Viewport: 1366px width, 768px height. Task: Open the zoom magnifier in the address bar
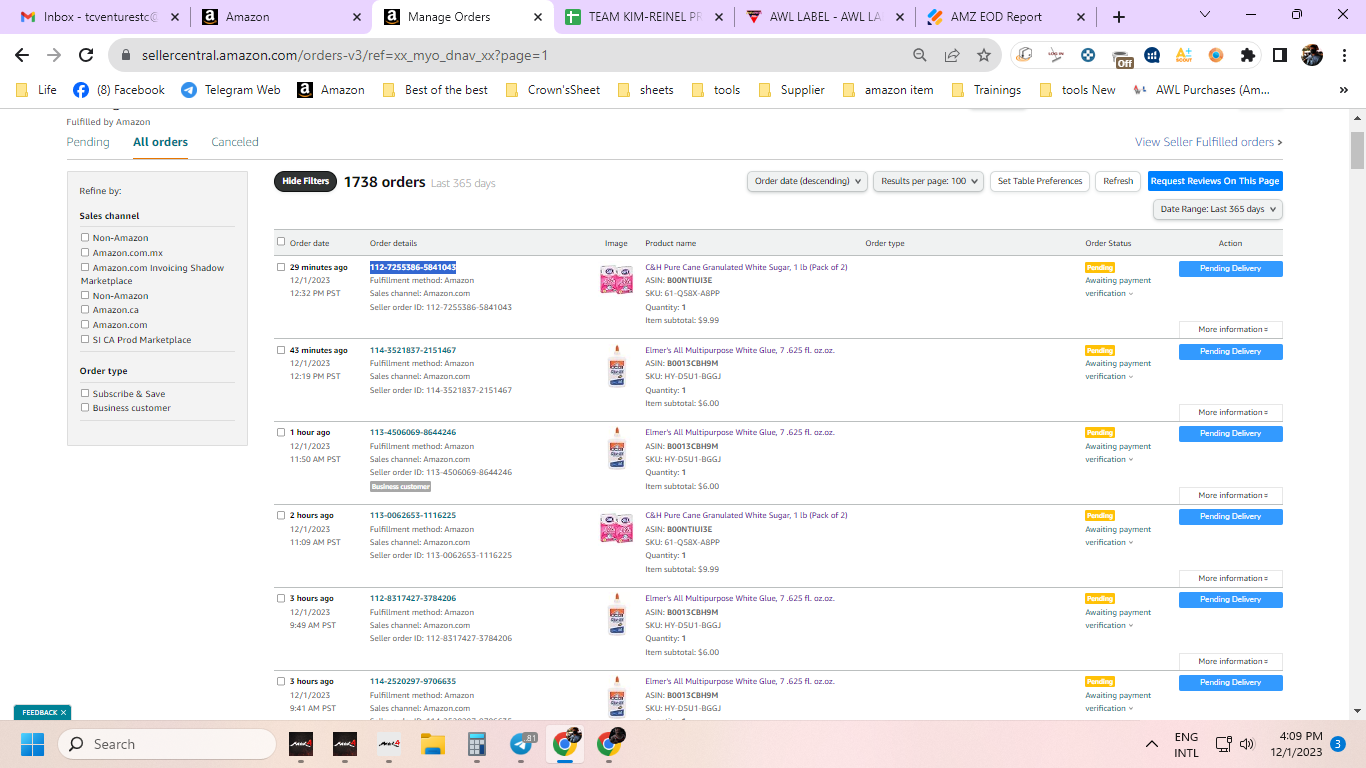[x=920, y=56]
